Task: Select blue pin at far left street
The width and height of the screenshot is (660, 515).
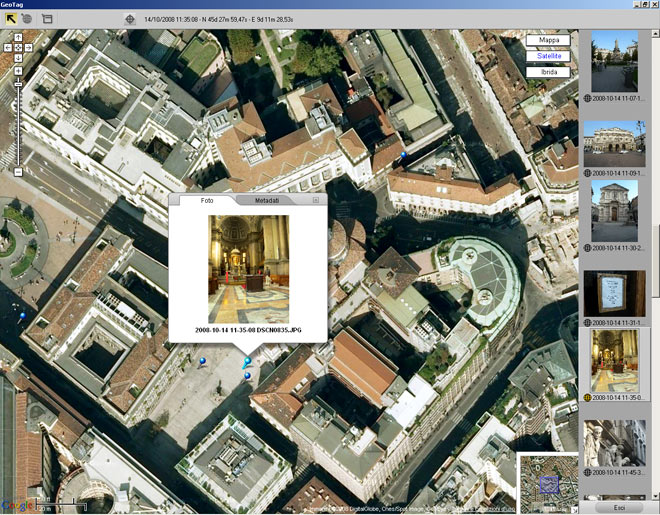Action: click(x=23, y=316)
